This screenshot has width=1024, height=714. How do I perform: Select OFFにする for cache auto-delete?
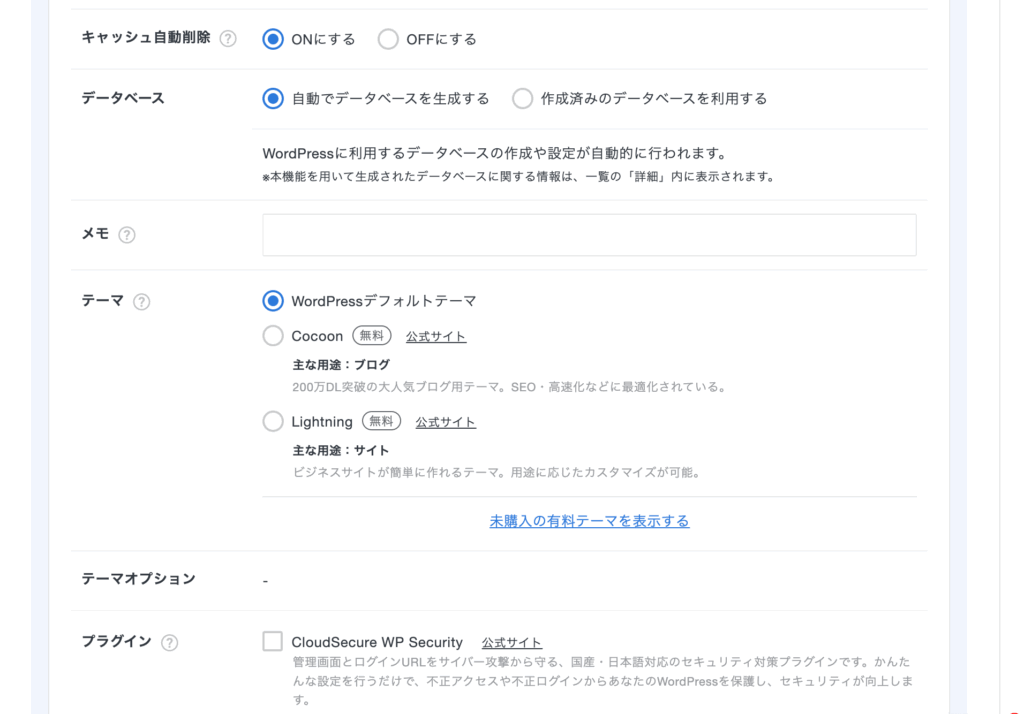[x=388, y=39]
